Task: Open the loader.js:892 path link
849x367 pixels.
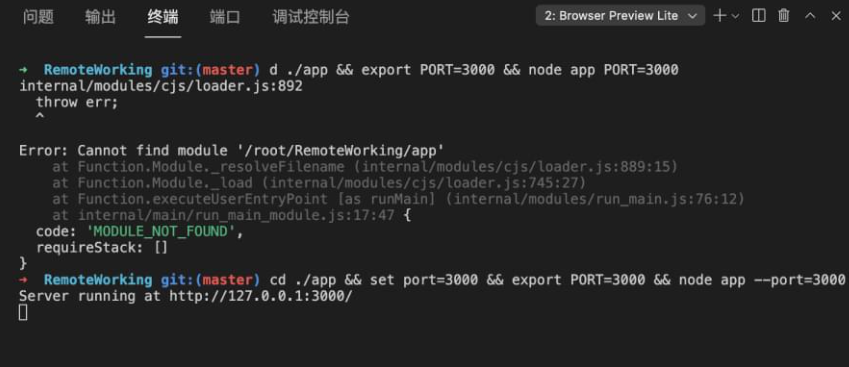Action: point(161,86)
